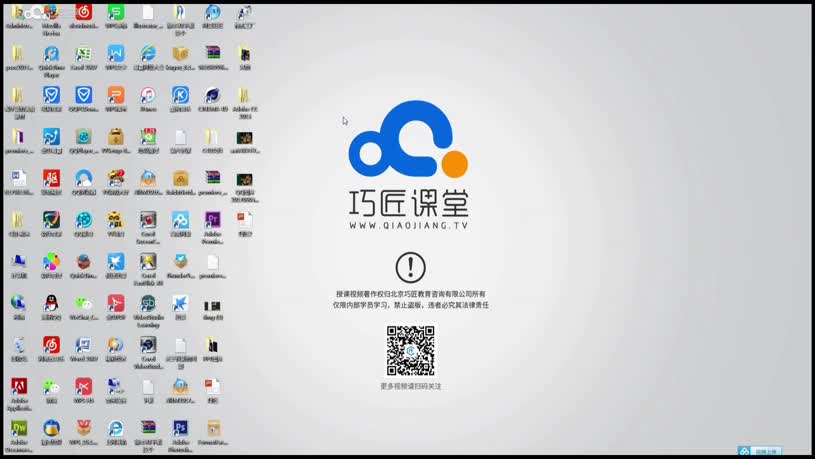This screenshot has width=815, height=459.
Task: Select the red Adobe Application Manager icon
Action: click(x=19, y=386)
